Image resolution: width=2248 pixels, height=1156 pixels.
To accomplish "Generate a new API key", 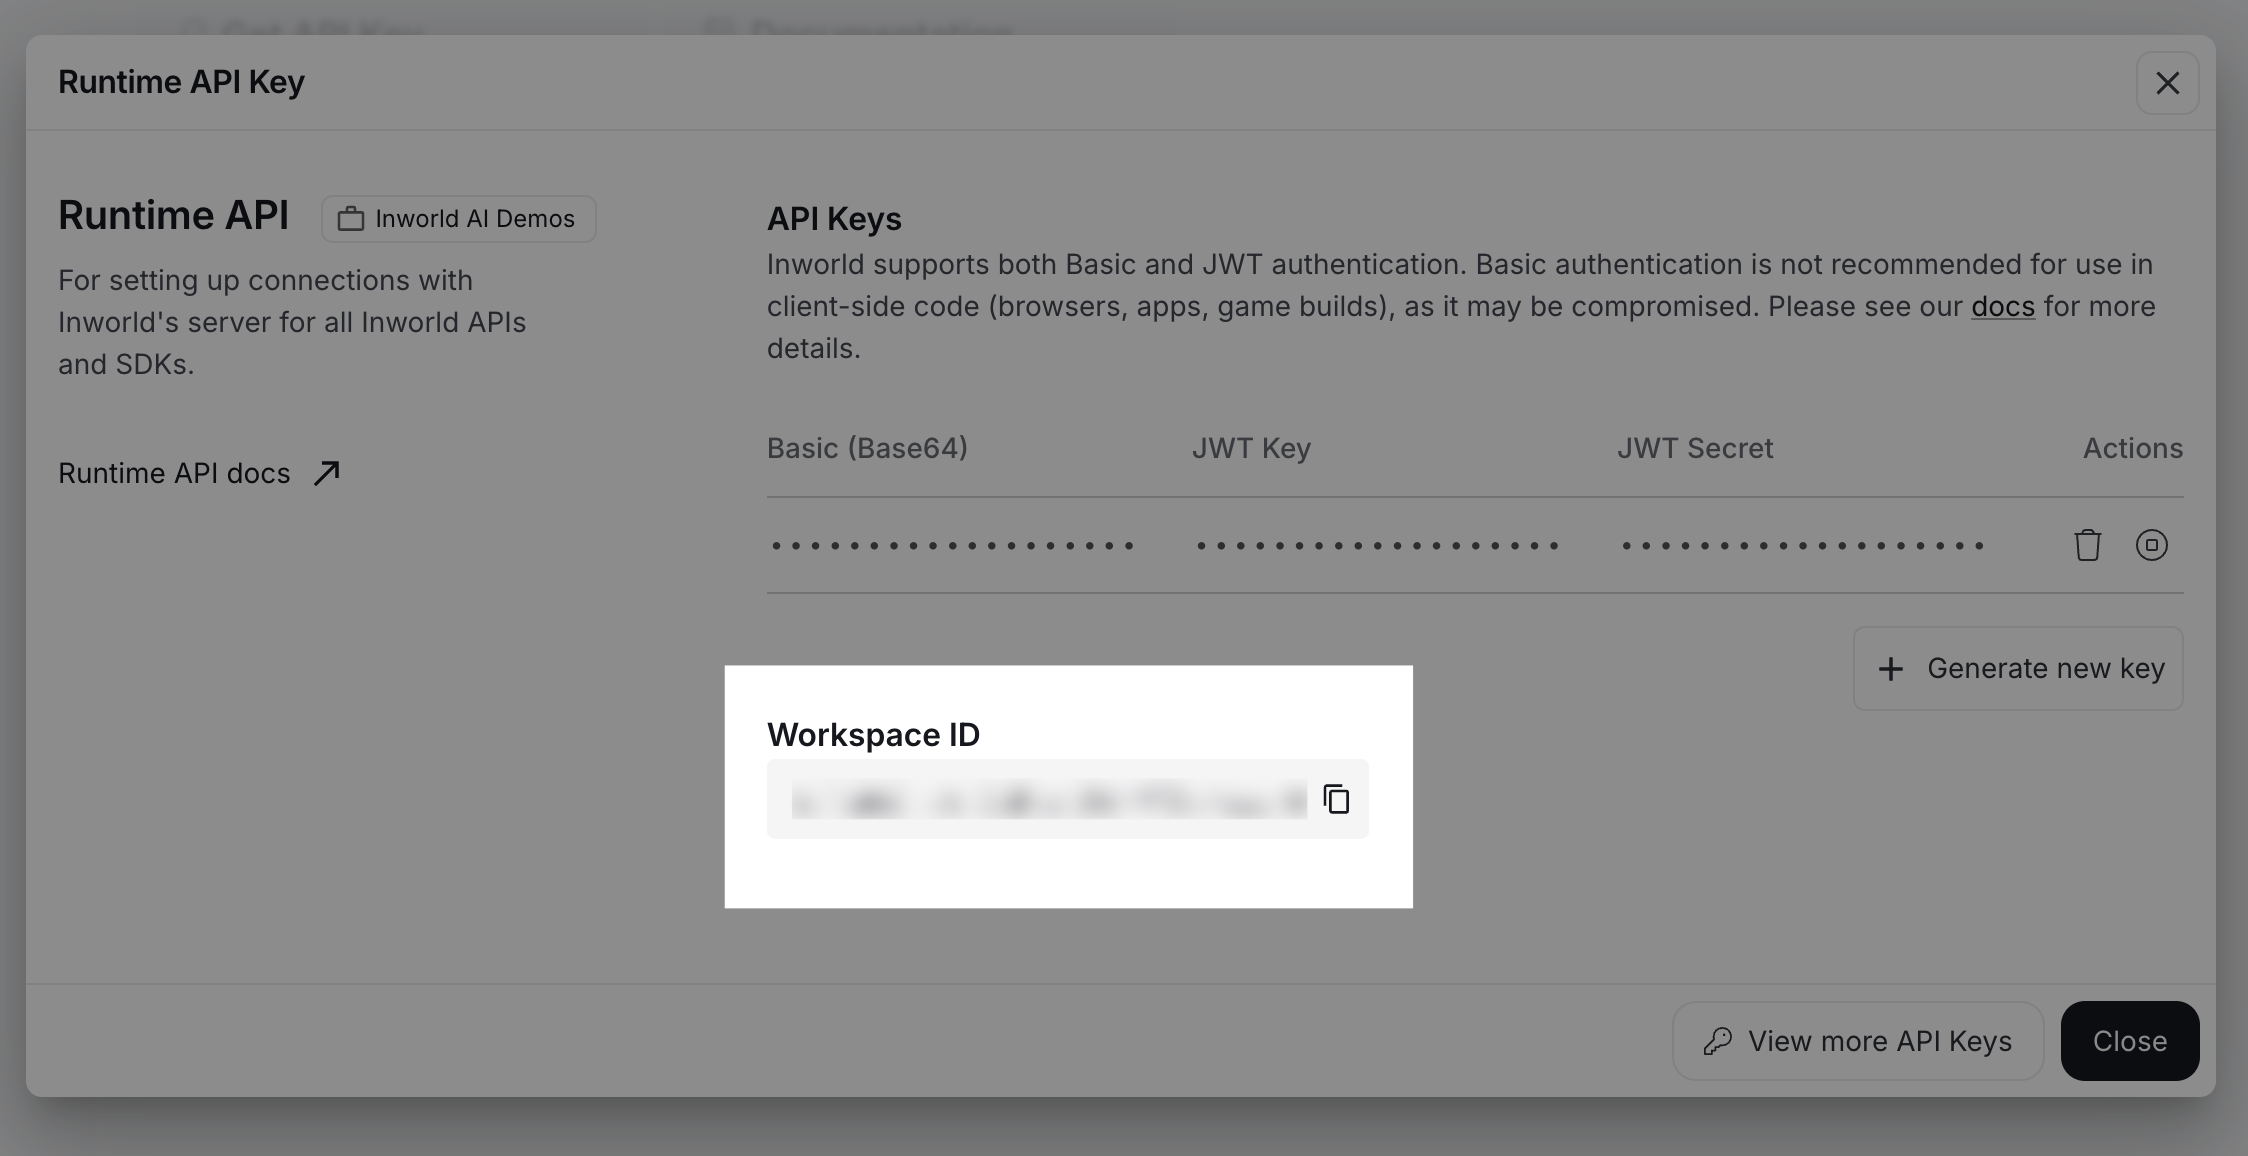I will pos(2017,668).
